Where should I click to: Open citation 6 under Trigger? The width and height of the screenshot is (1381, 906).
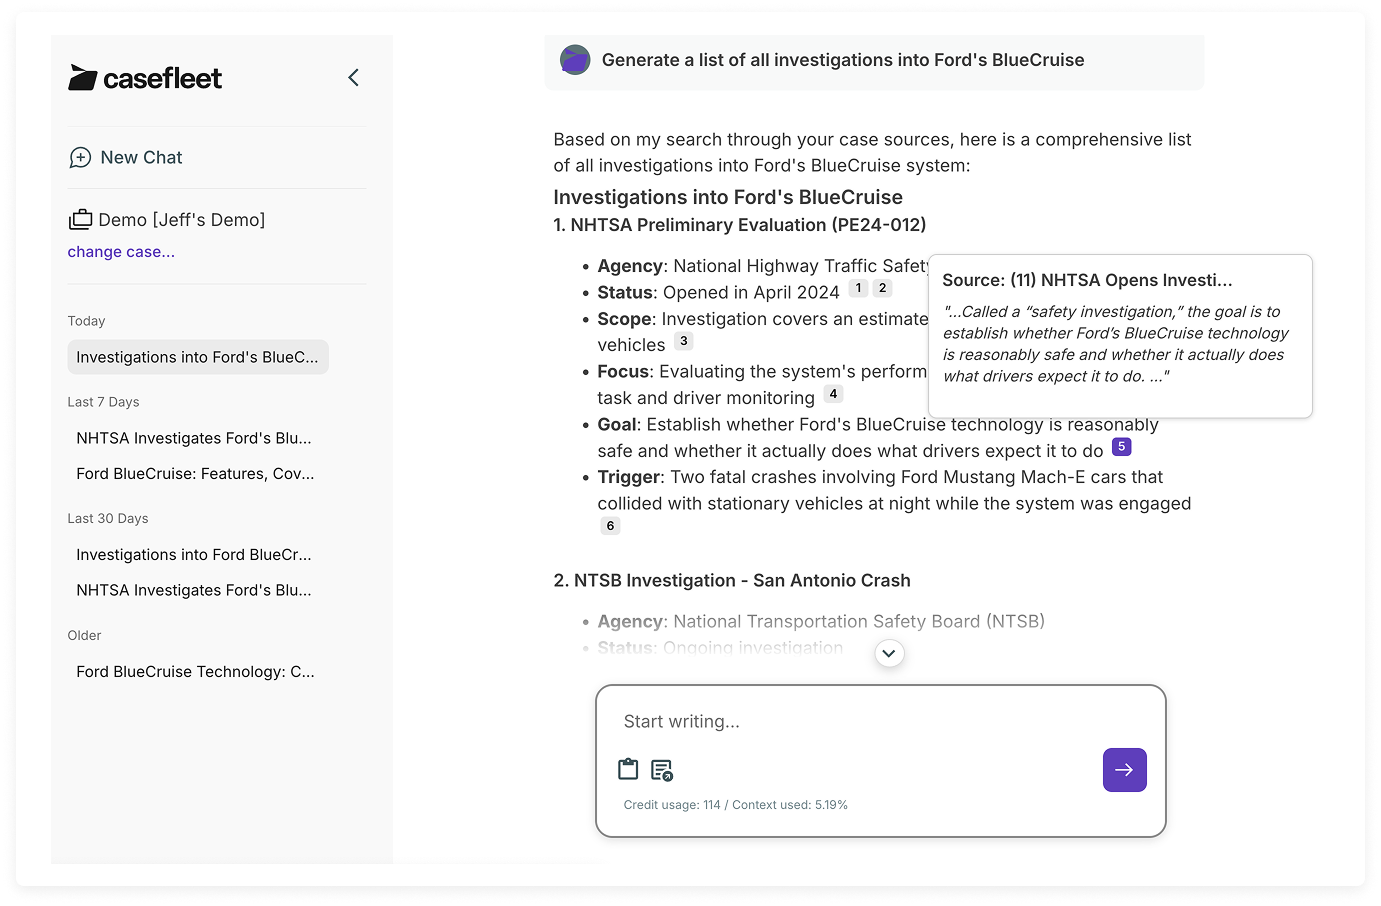pos(610,526)
